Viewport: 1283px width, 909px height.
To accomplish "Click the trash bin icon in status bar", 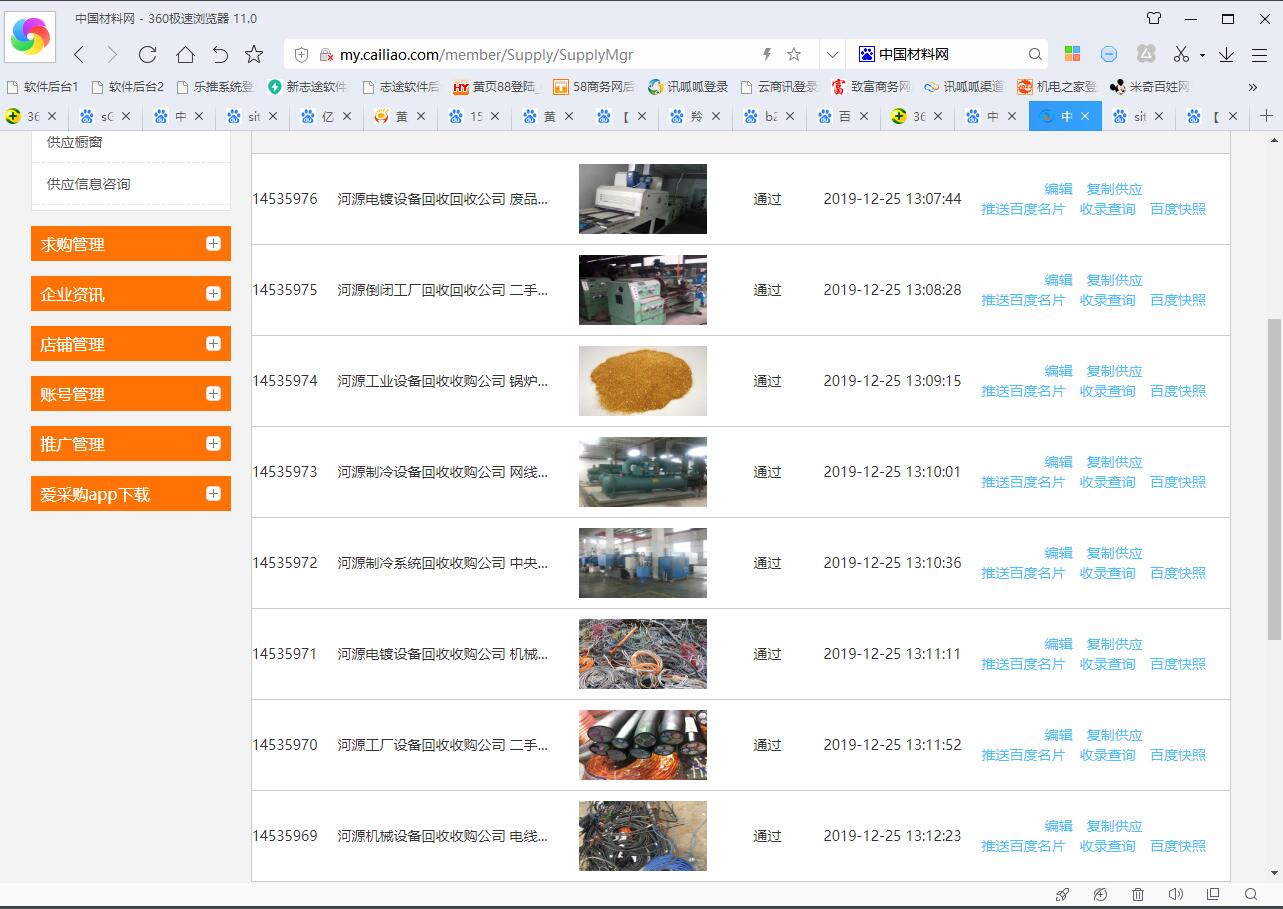I will coord(1138,894).
